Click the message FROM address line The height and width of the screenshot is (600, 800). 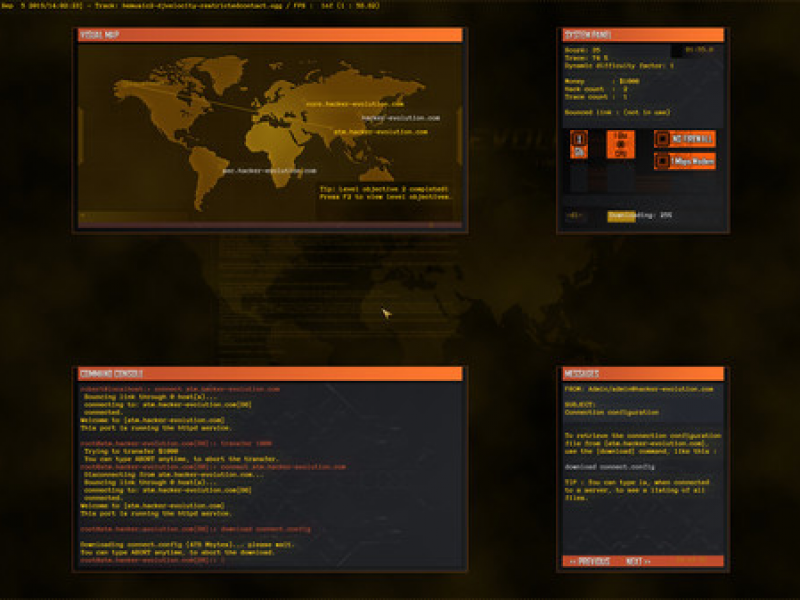(x=639, y=389)
